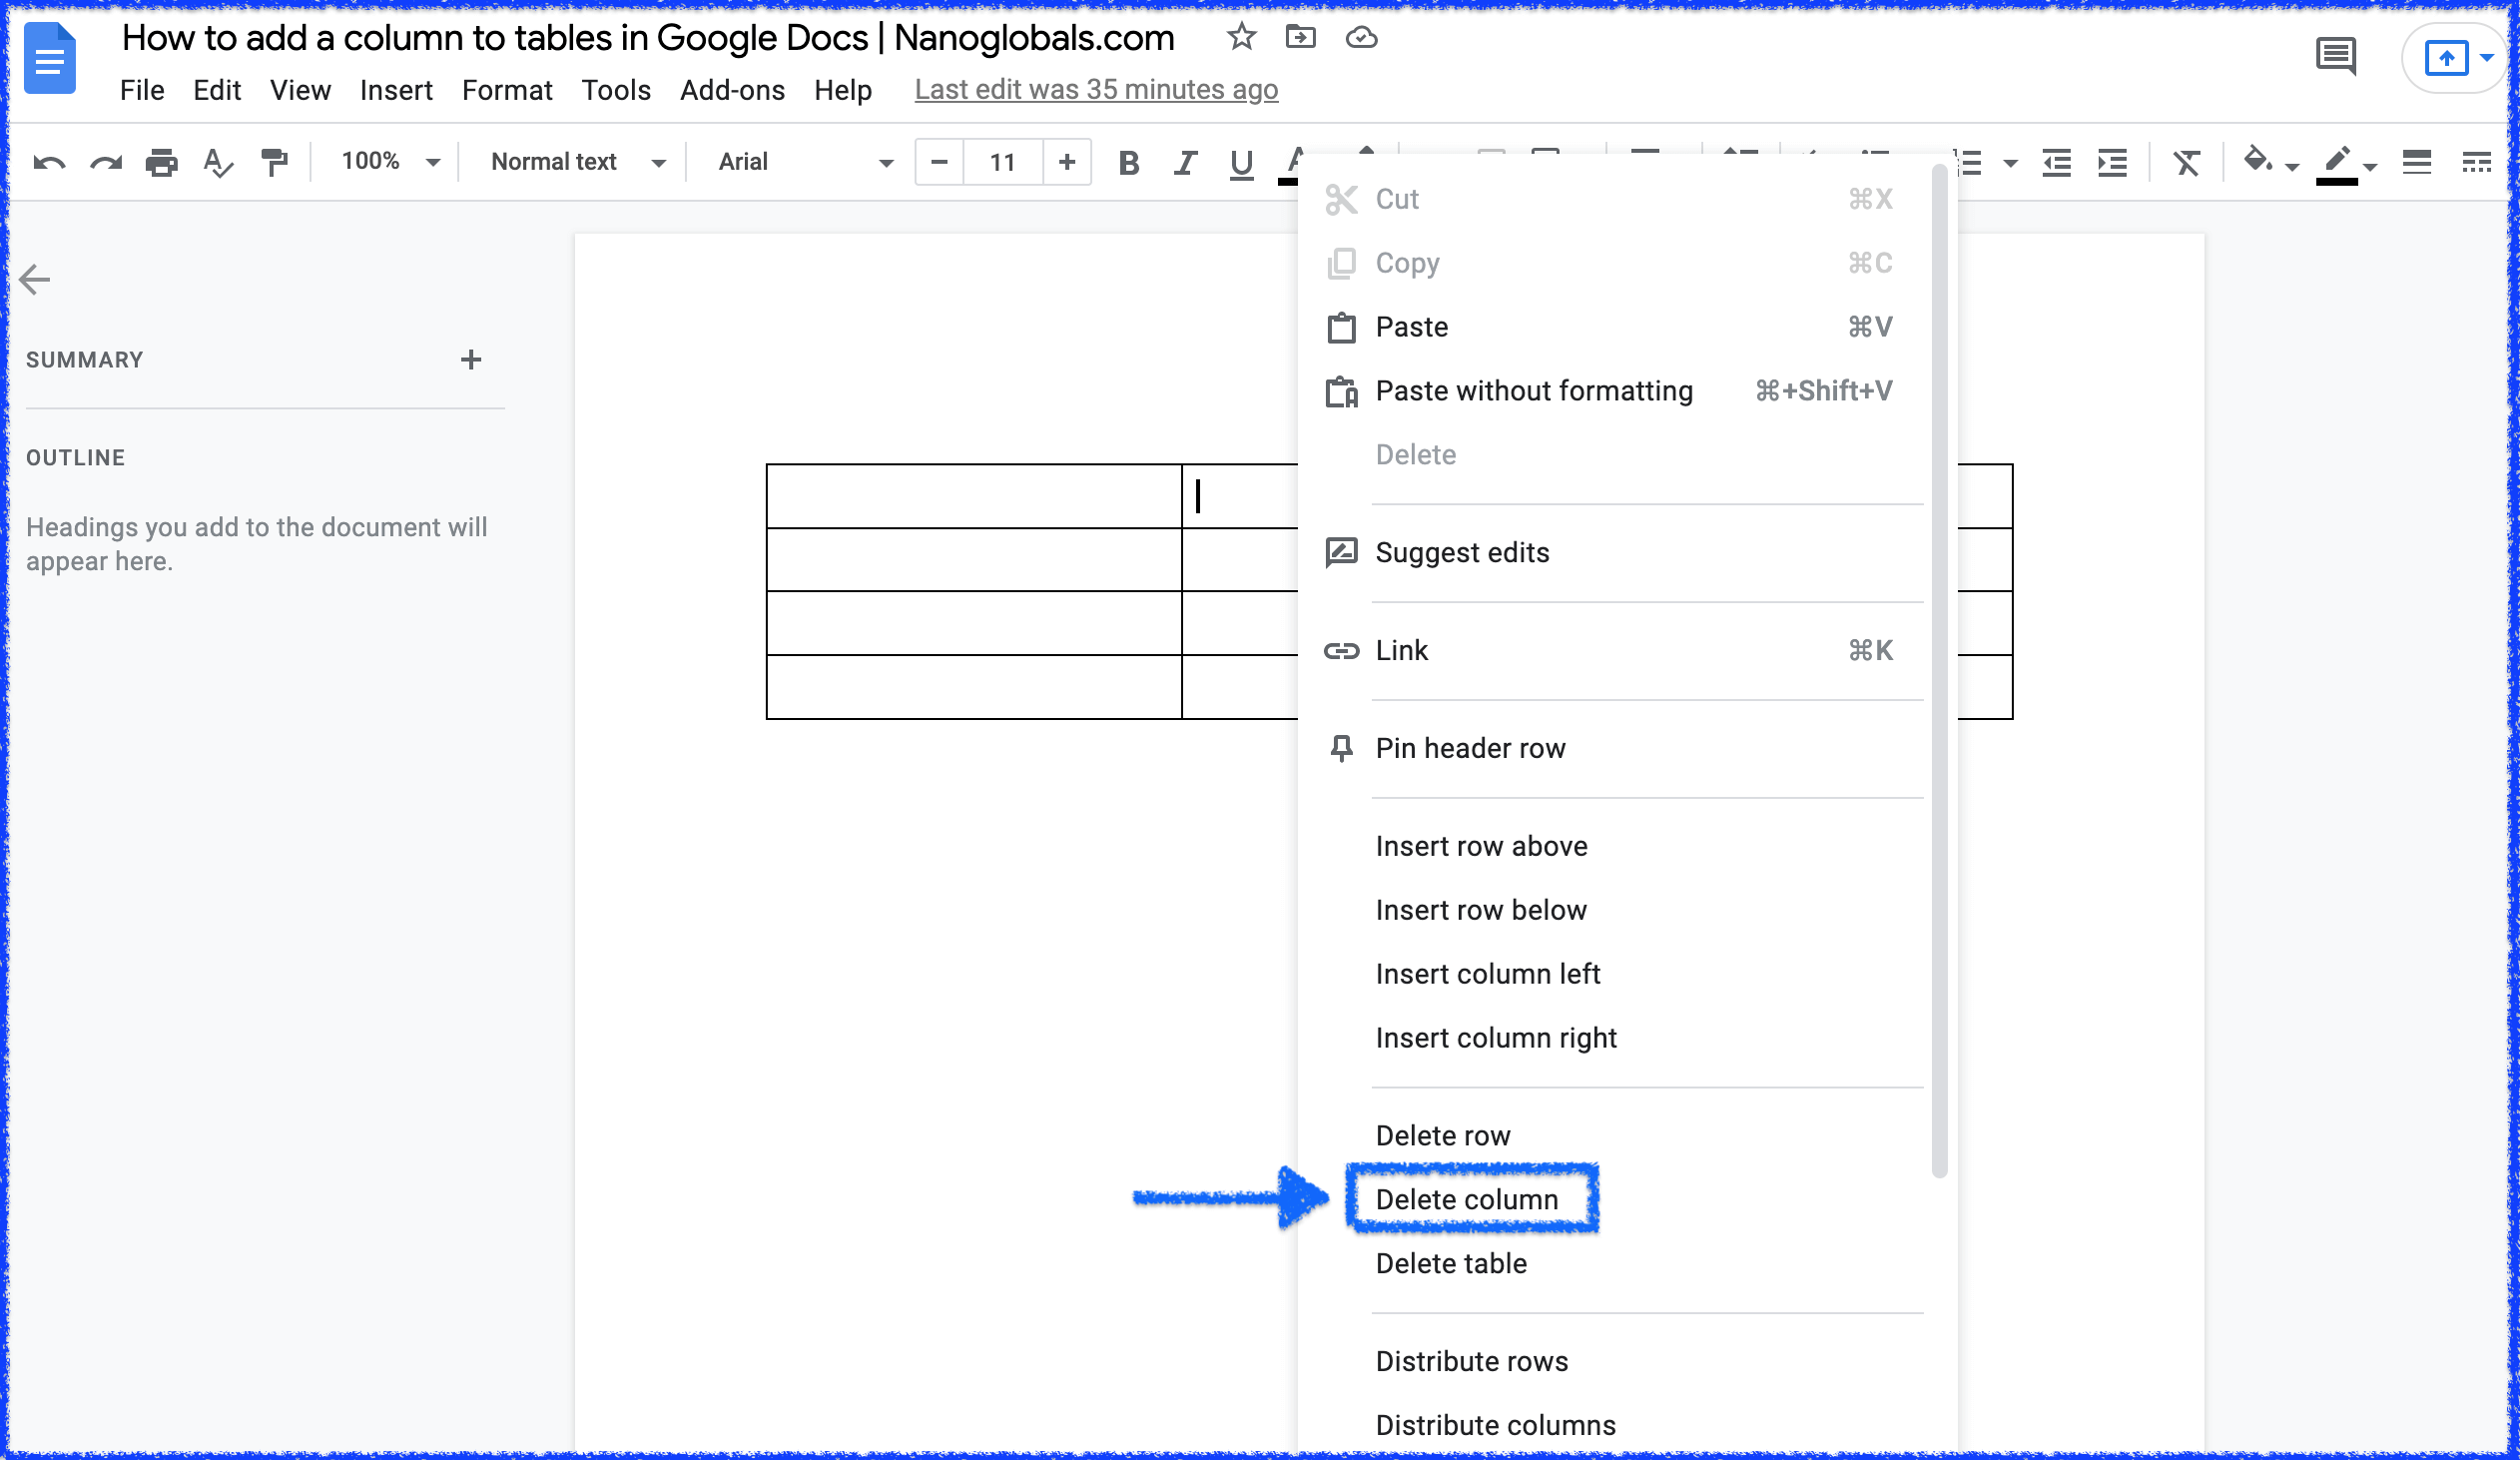Click Insert row above menu item
Image resolution: width=2520 pixels, height=1460 pixels.
tap(1480, 847)
